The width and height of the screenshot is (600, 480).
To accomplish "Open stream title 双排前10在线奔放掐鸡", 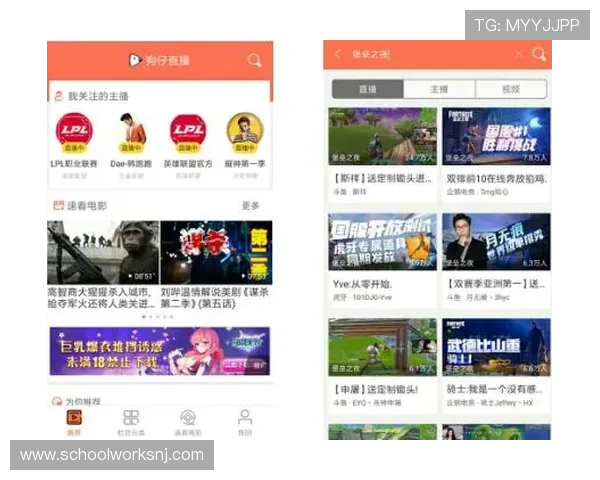I will (x=497, y=178).
